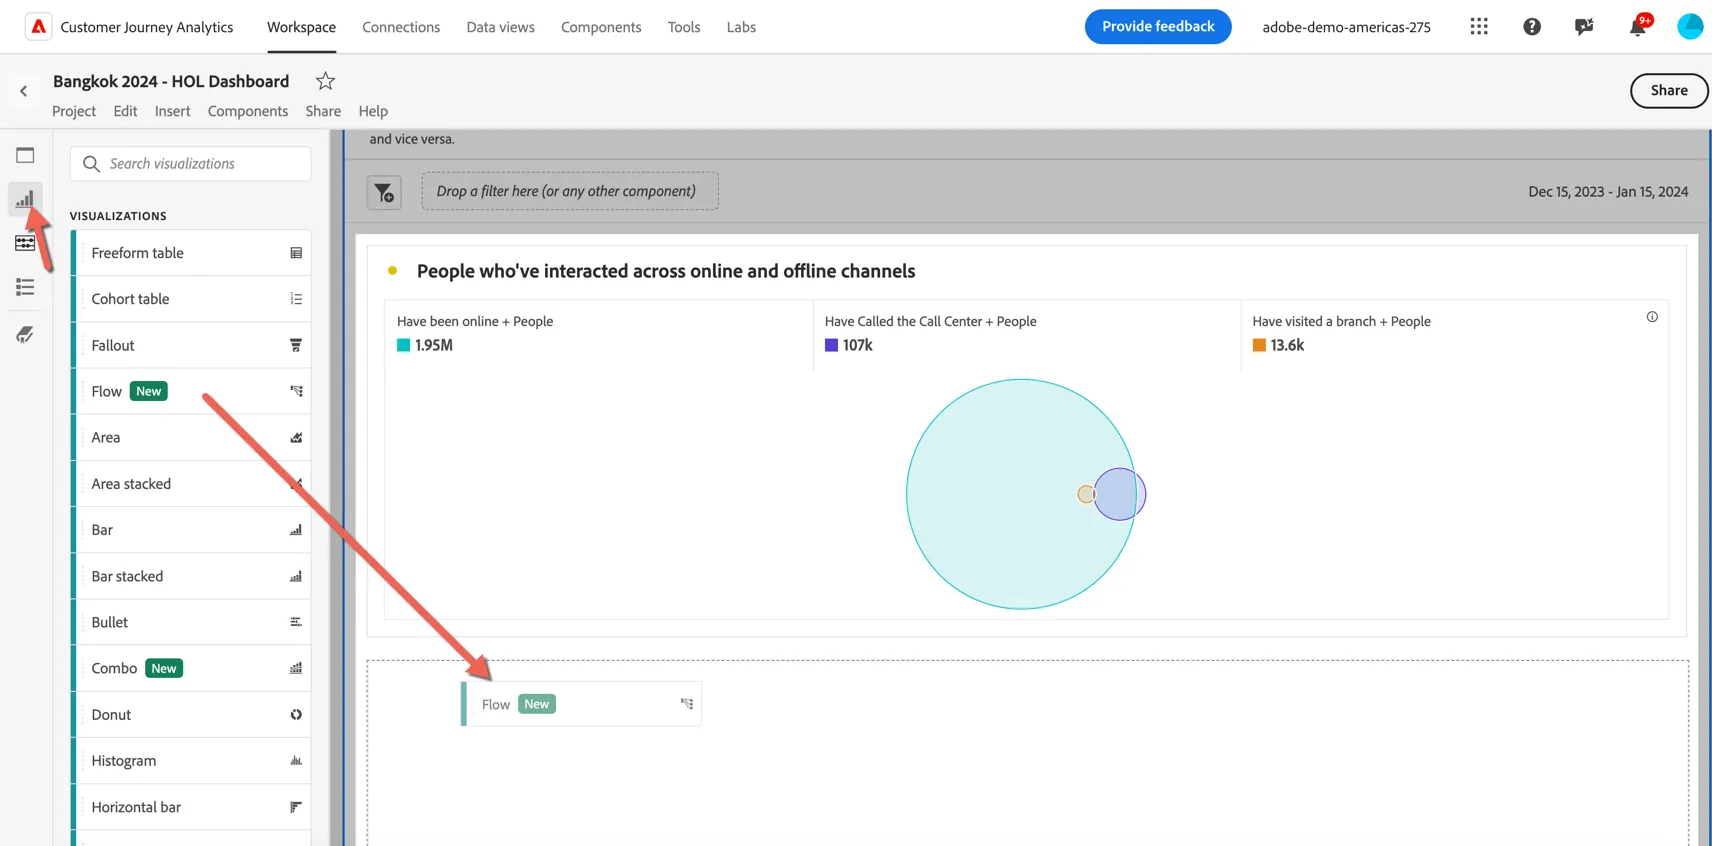Open the top Components tab
The width and height of the screenshot is (1712, 846).
[601, 27]
